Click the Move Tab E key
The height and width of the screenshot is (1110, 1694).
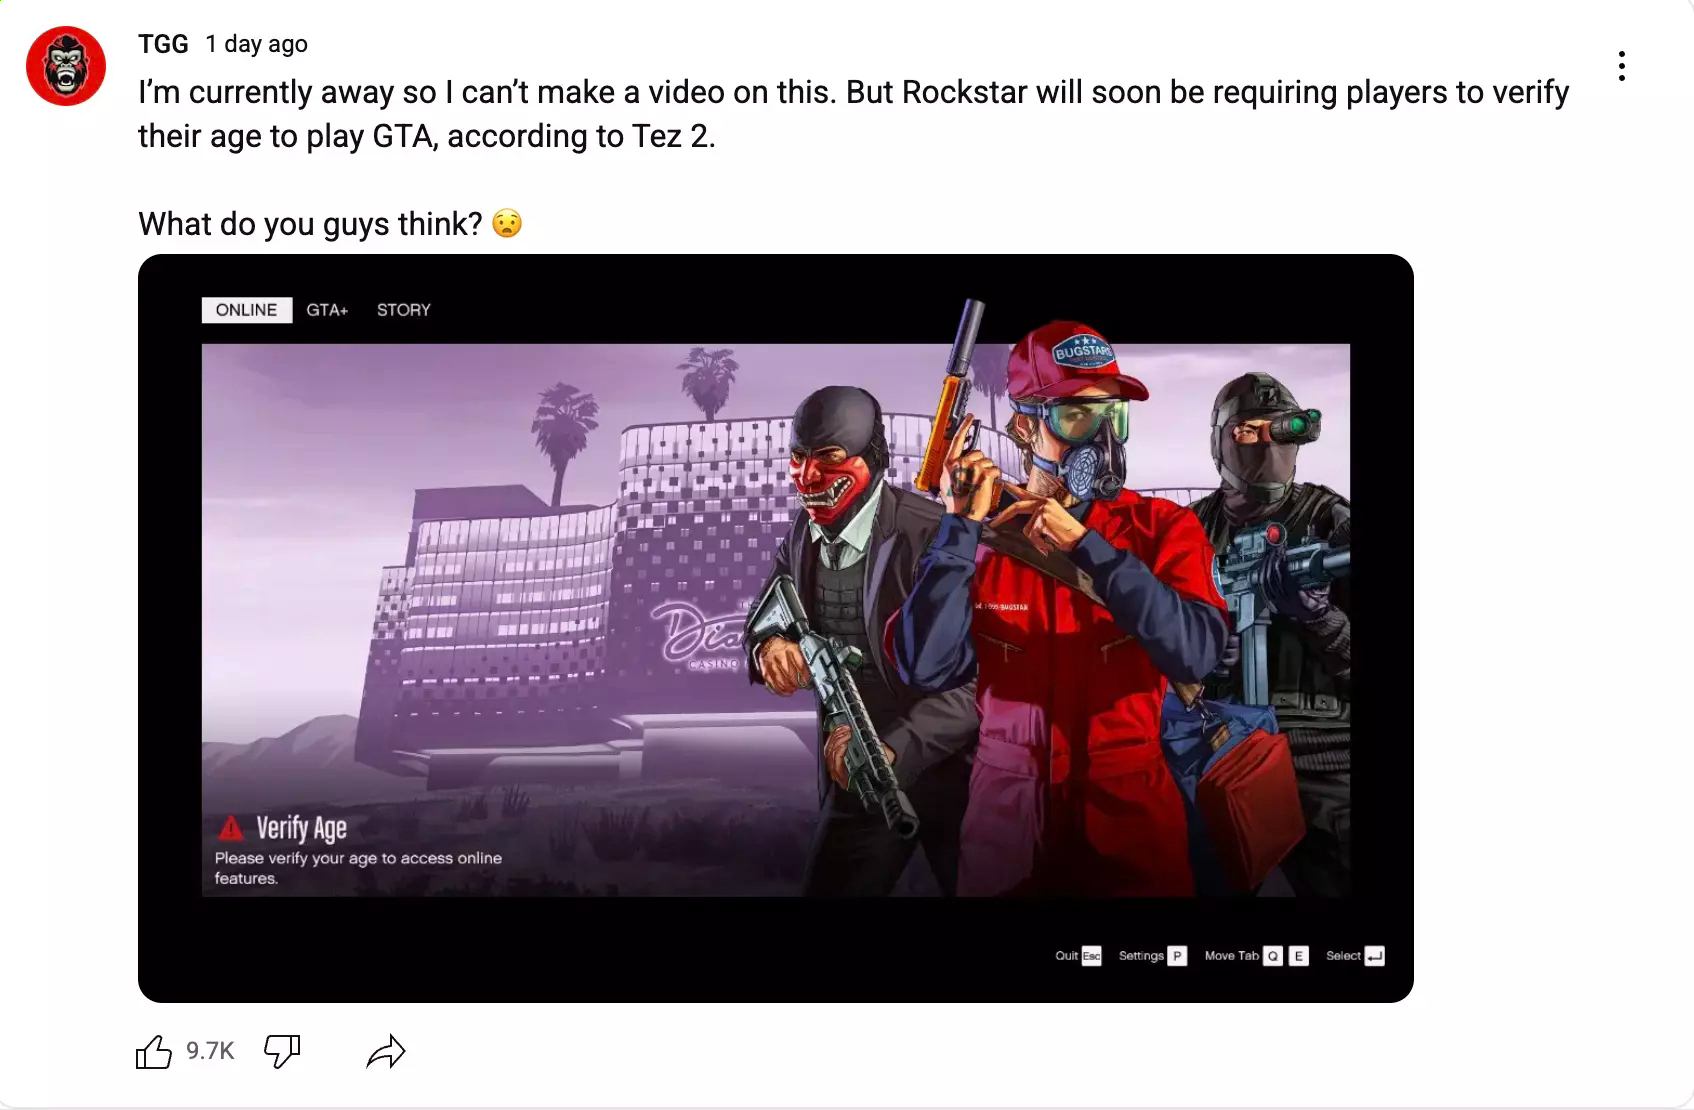coord(1298,956)
